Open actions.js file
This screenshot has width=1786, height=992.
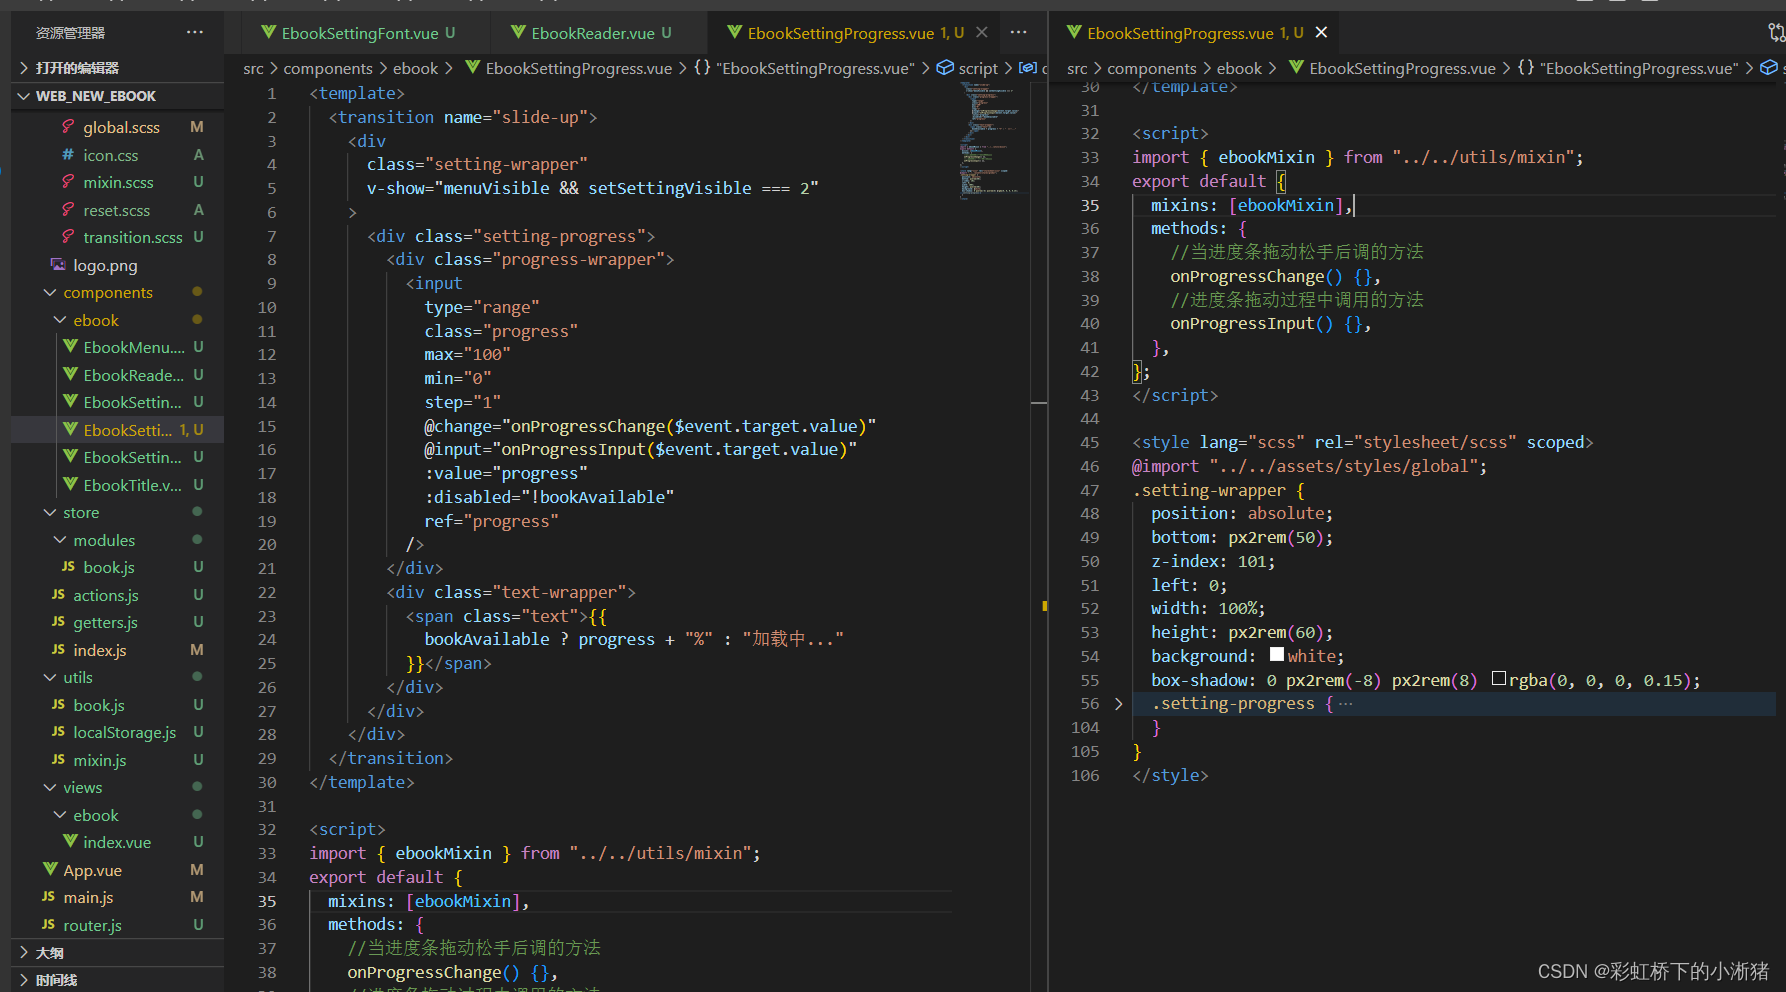106,595
